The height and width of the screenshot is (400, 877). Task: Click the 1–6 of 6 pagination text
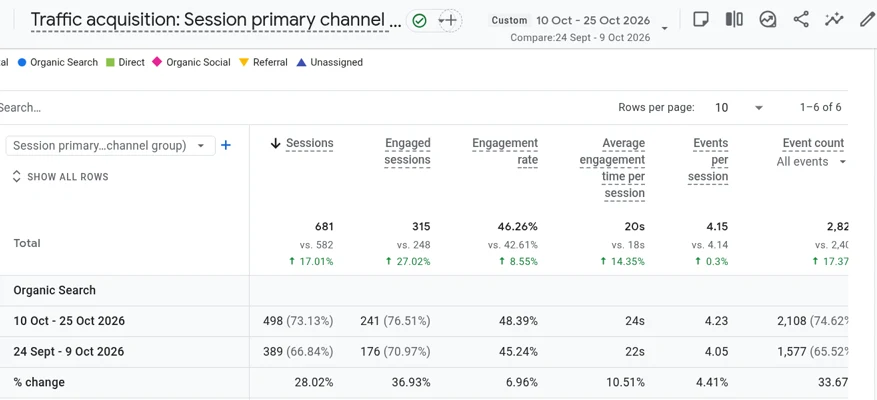(x=821, y=107)
